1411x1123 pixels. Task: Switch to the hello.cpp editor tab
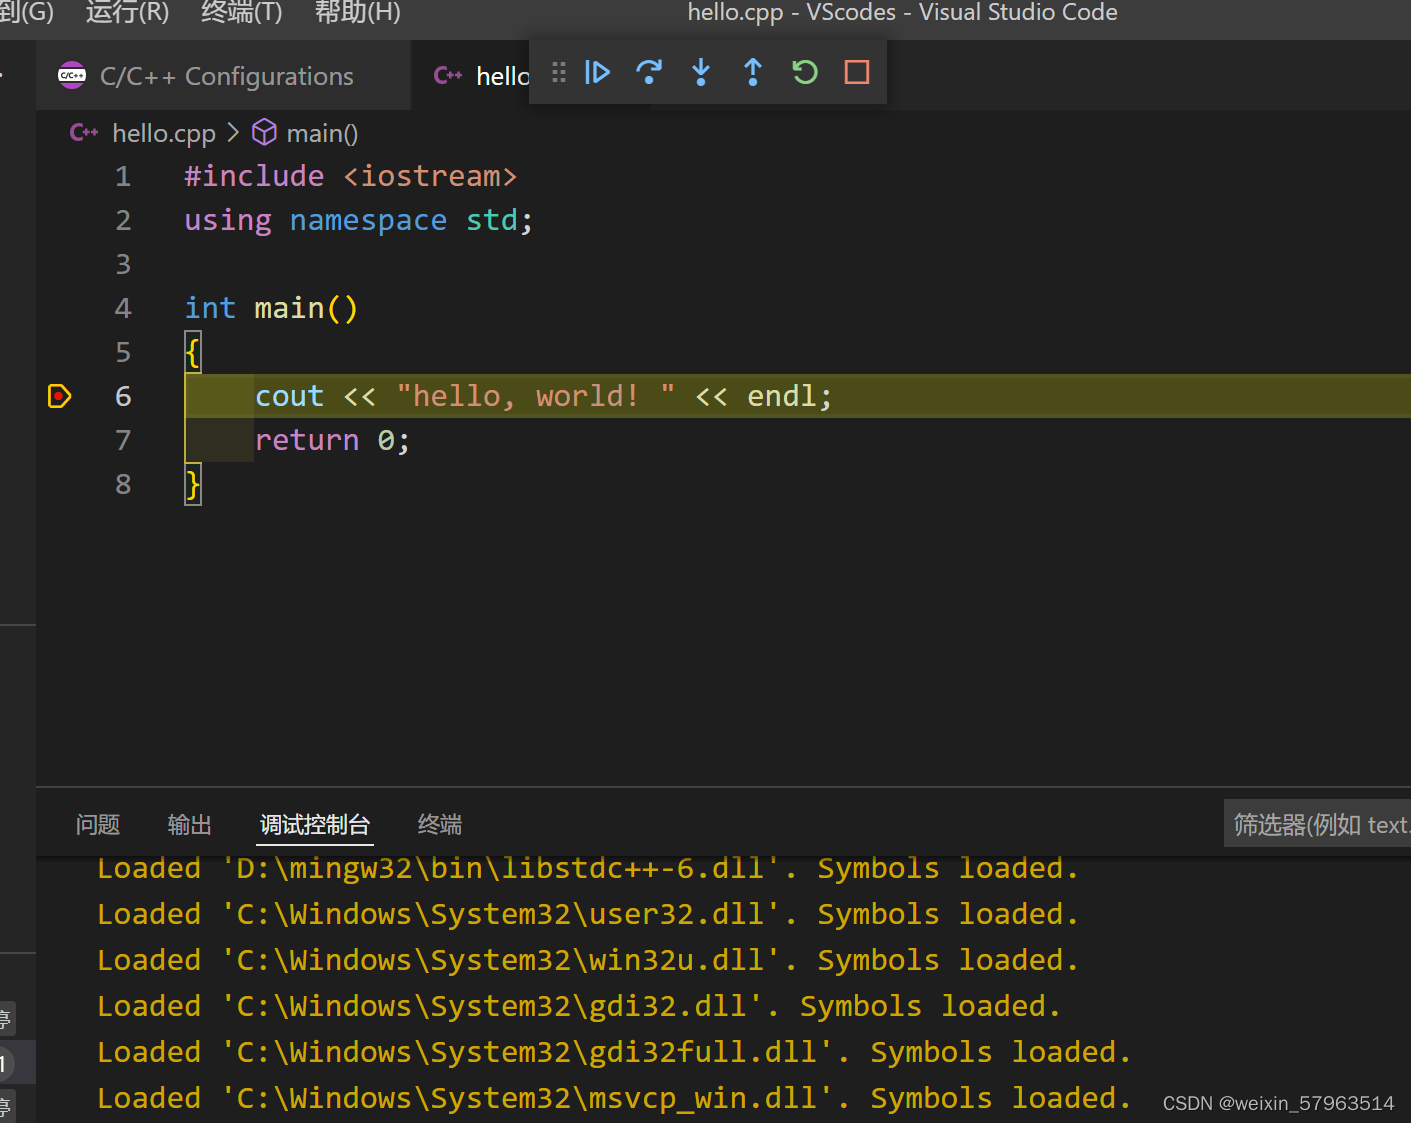tap(480, 76)
